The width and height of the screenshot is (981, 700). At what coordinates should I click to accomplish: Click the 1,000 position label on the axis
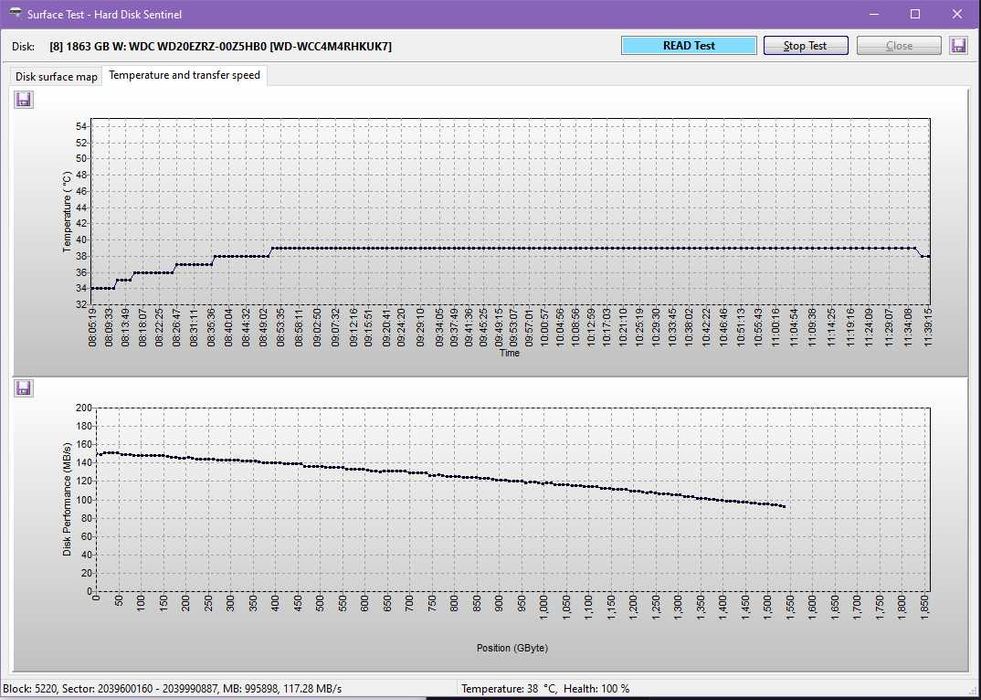point(542,606)
